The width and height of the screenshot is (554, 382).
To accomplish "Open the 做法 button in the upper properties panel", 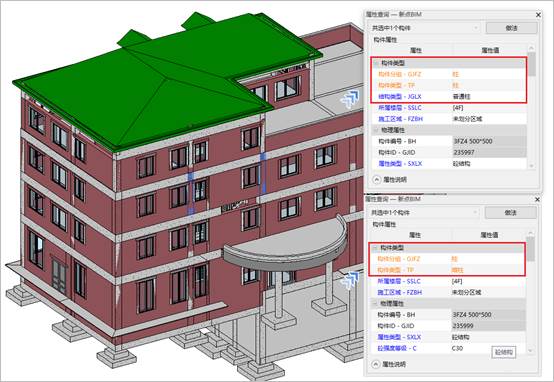I will tap(512, 28).
